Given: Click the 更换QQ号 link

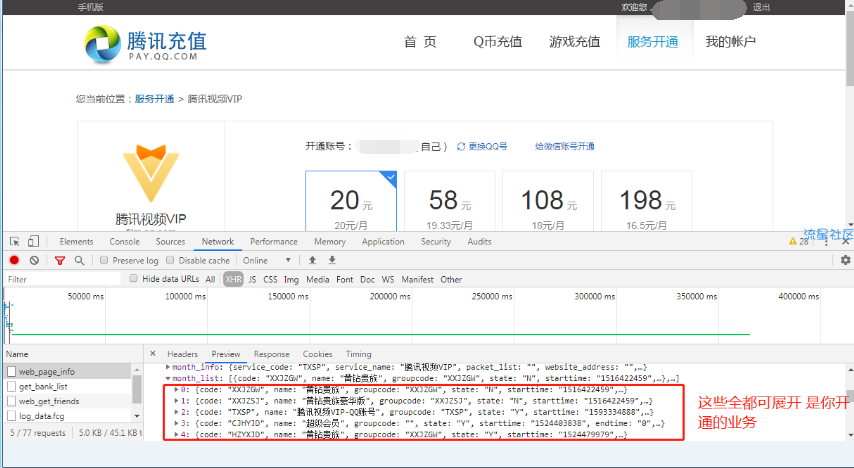Looking at the screenshot, I should (488, 146).
